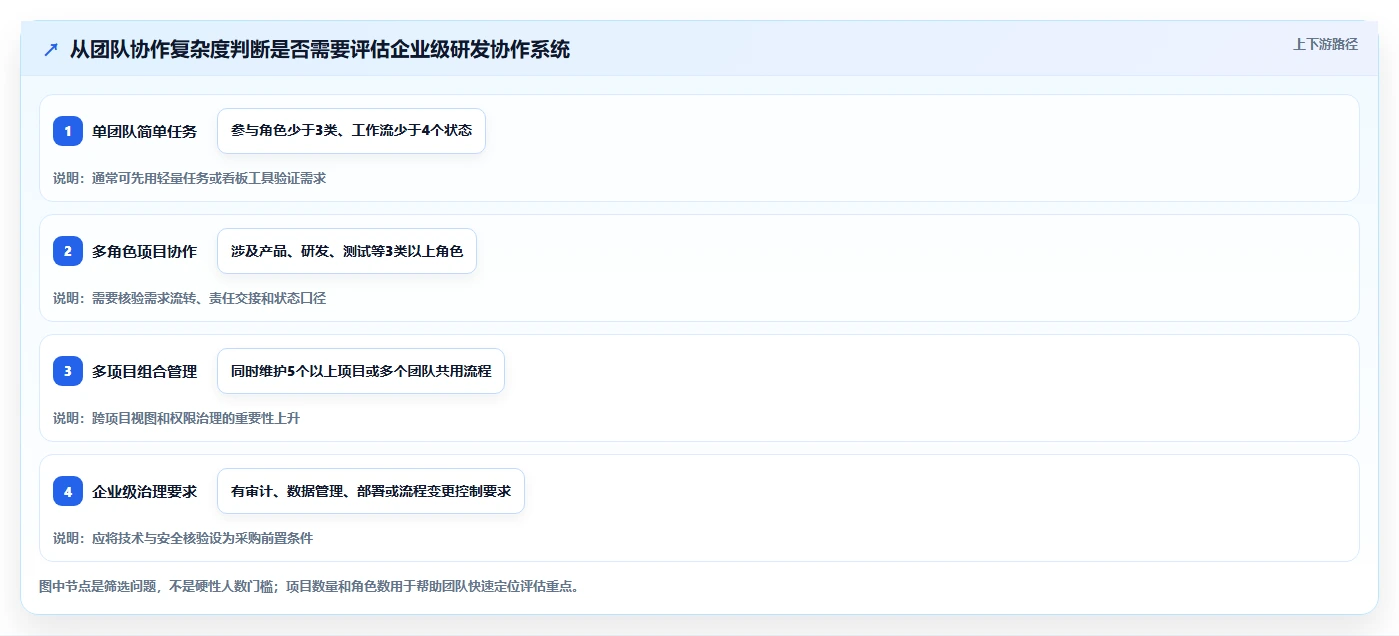
Task: Click the footer note 图中节点是筛选问题
Action: pyautogui.click(x=309, y=586)
